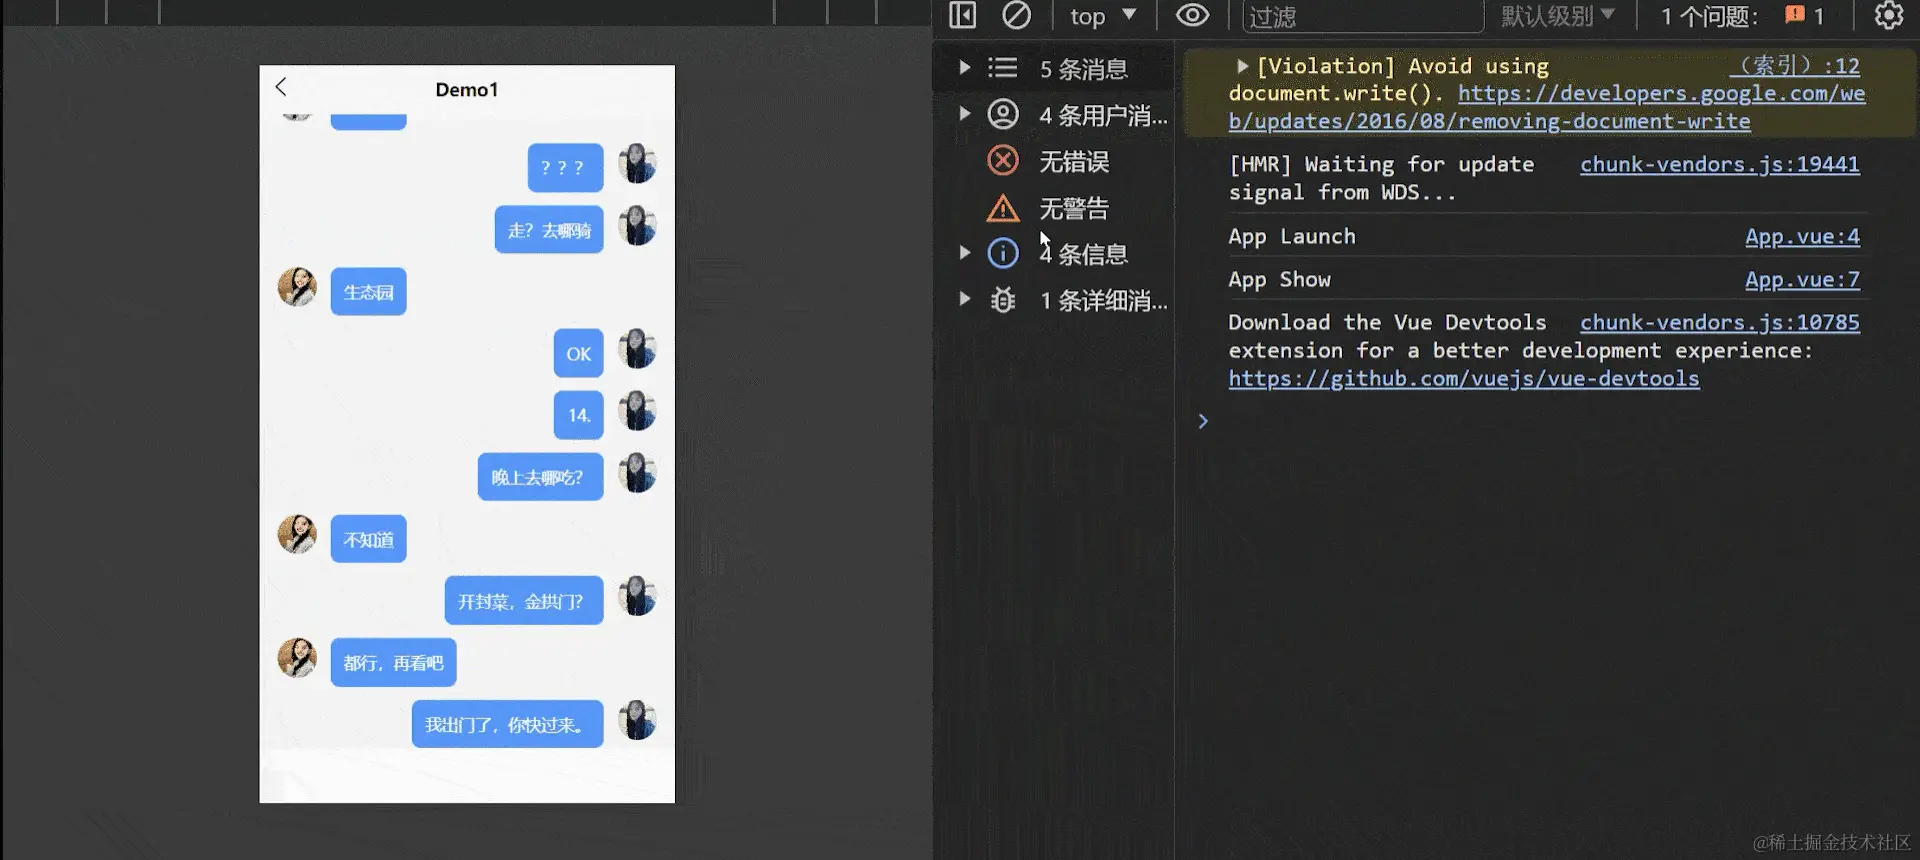Open chunk-vendors.js:19441 source link
The image size is (1920, 860).
(1720, 164)
